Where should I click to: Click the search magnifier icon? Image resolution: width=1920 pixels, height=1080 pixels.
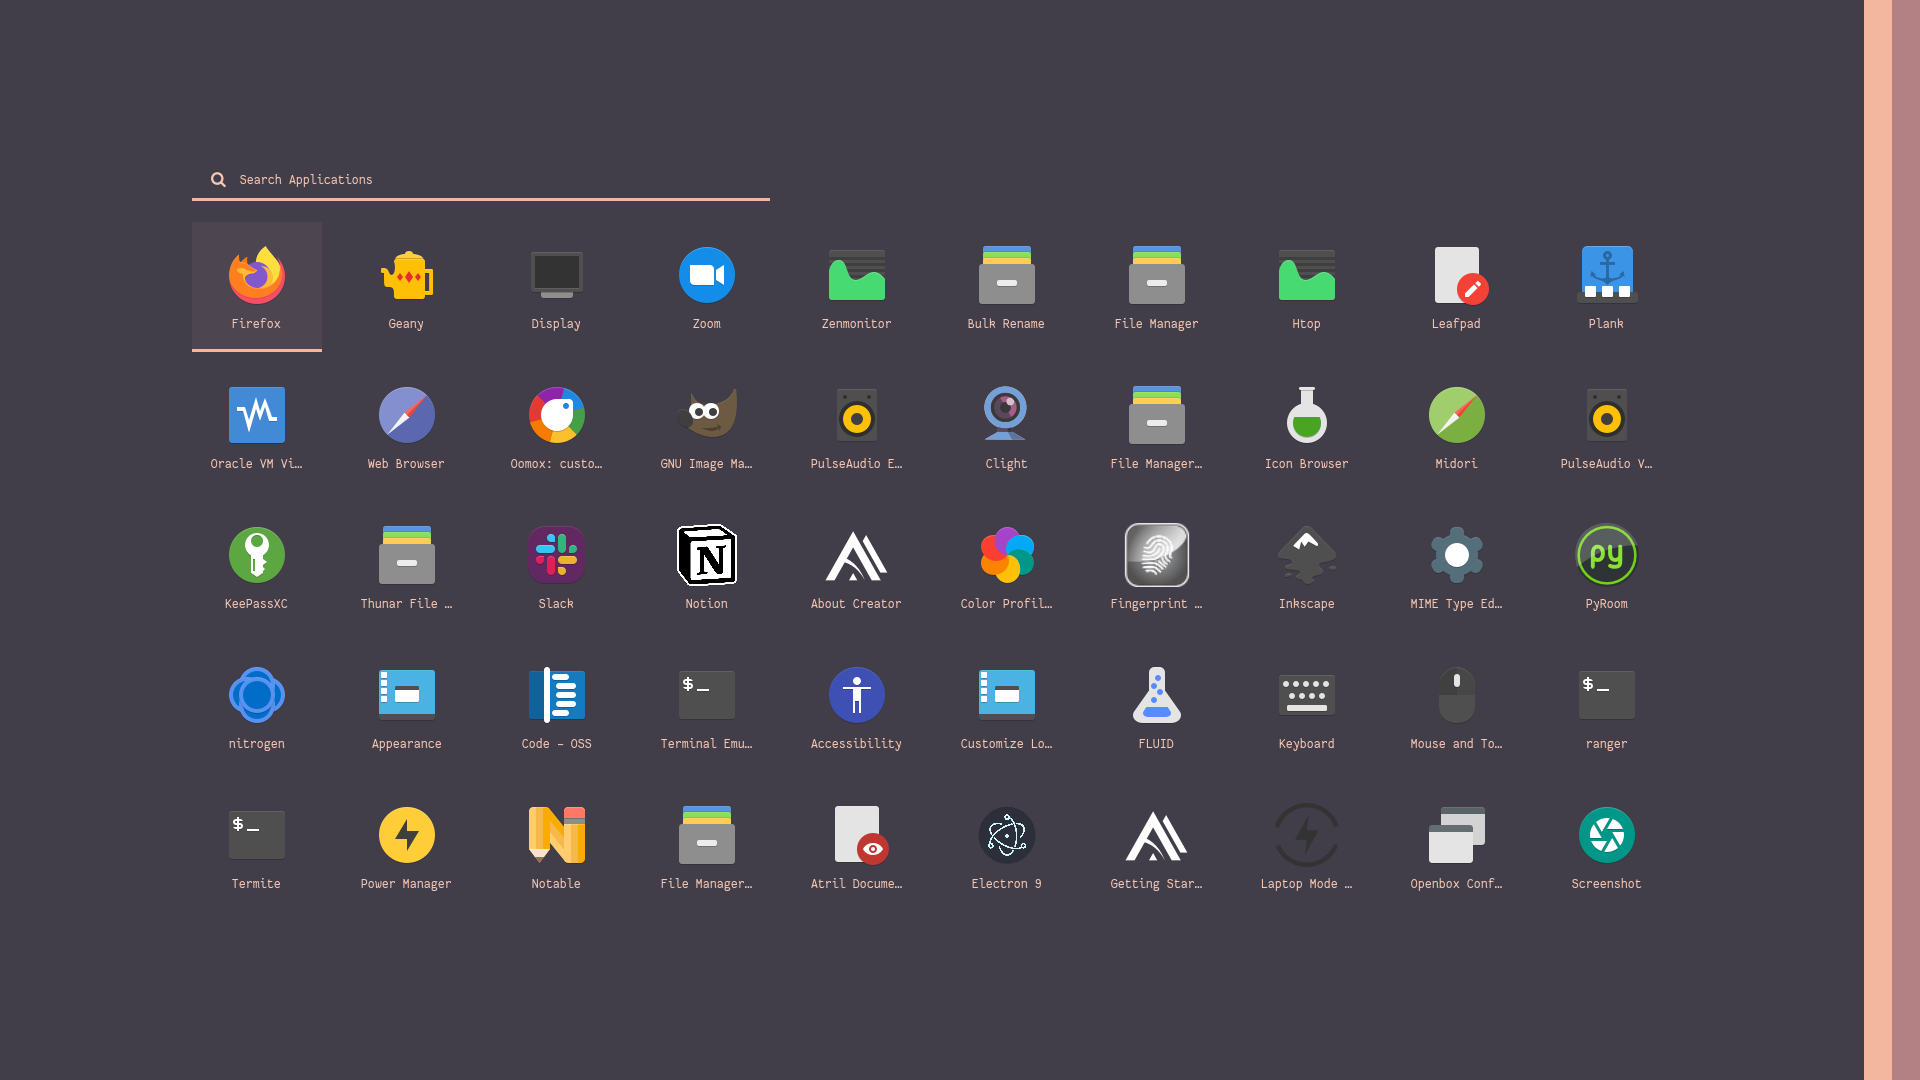[x=218, y=180]
